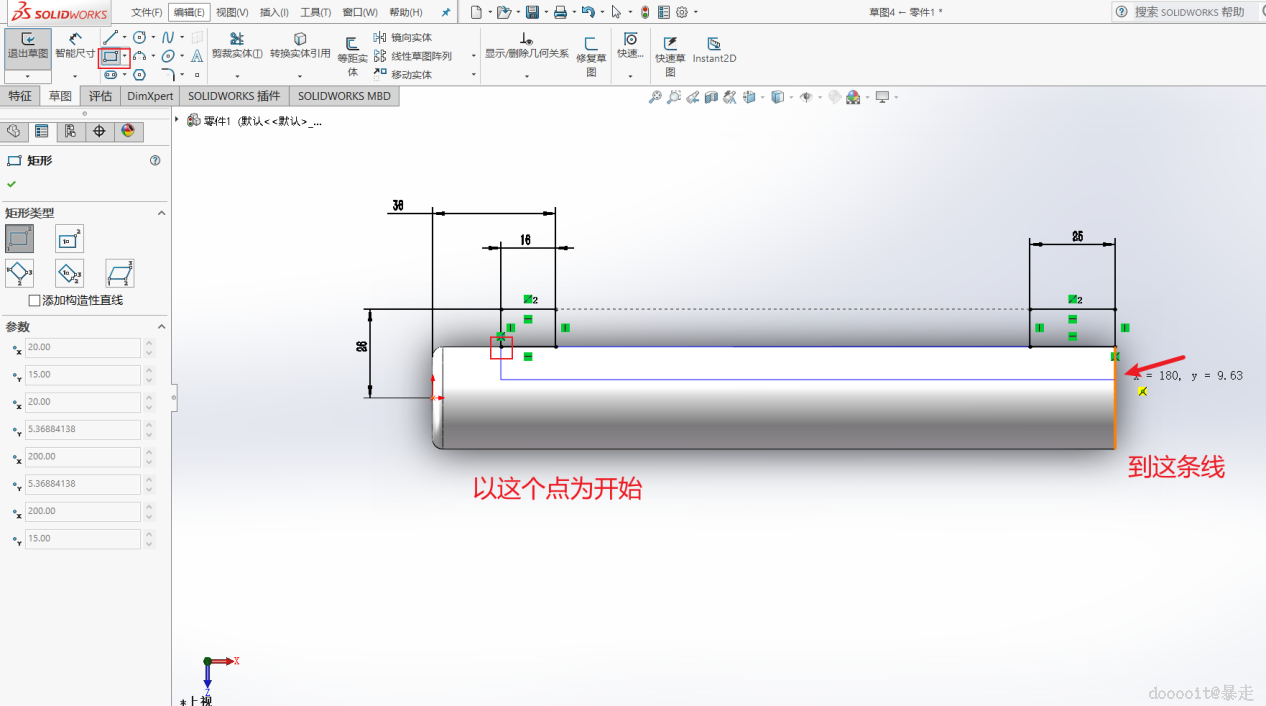Image resolution: width=1266 pixels, height=706 pixels.
Task: Click the Save icon in title bar
Action: pos(532,12)
